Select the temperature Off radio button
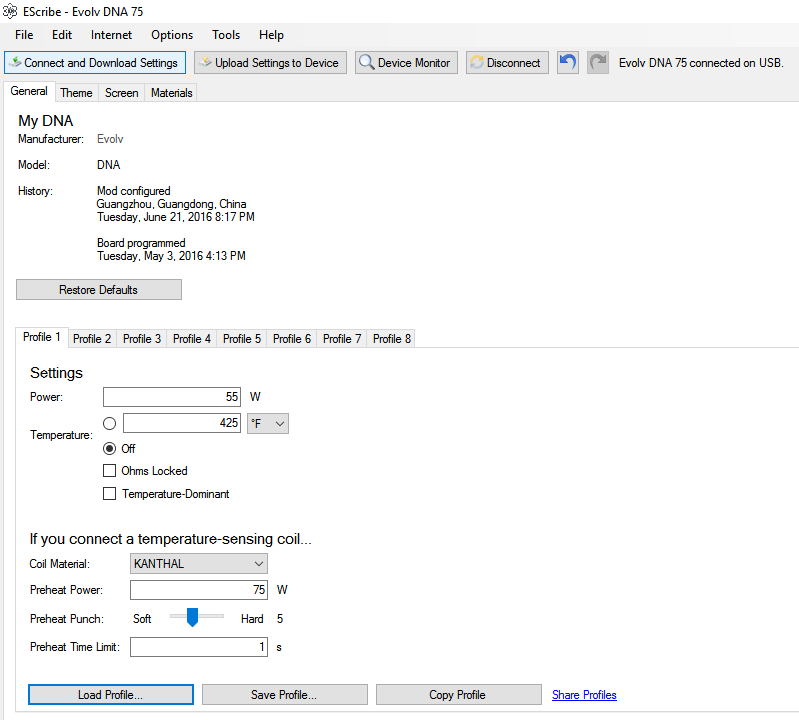This screenshot has height=720, width=799. [x=109, y=448]
